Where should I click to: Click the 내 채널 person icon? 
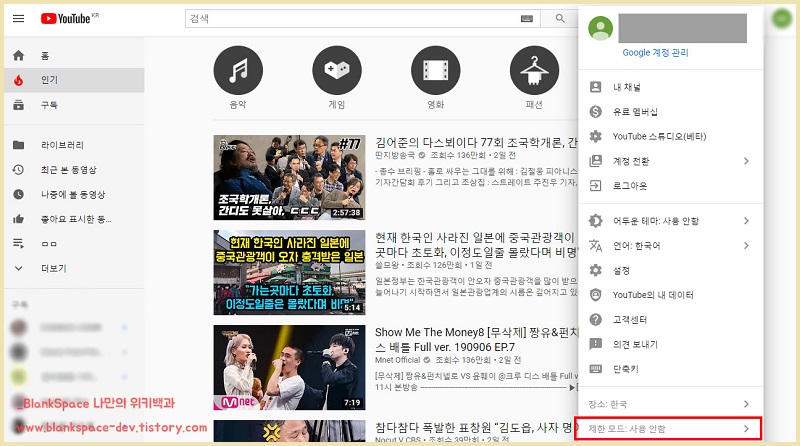[595, 87]
